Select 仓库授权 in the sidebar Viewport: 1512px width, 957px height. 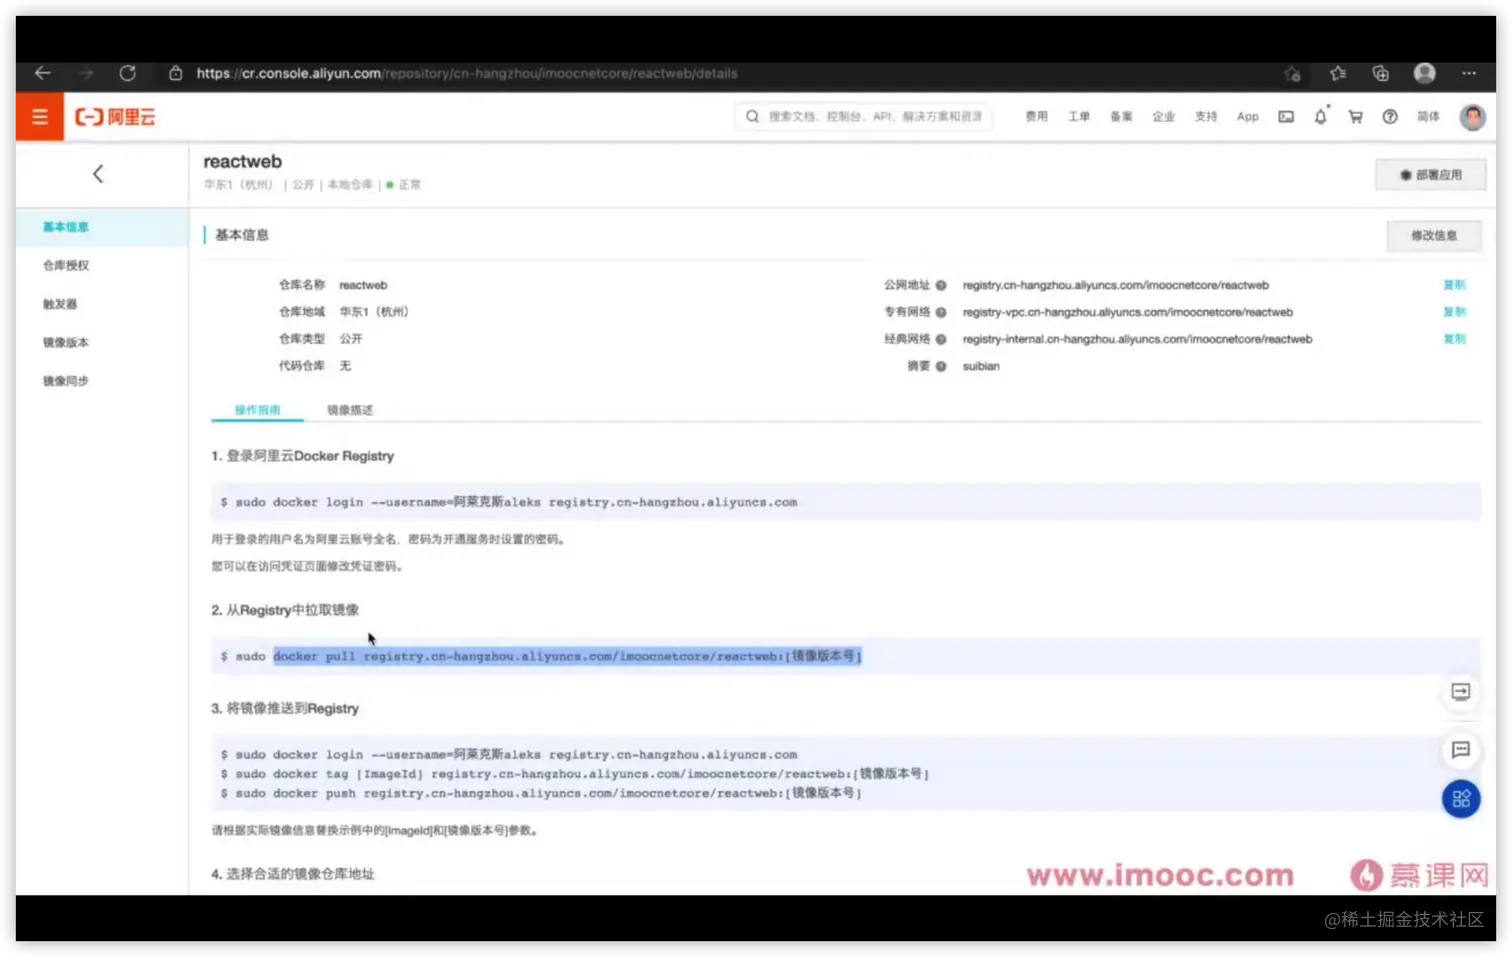pos(66,266)
